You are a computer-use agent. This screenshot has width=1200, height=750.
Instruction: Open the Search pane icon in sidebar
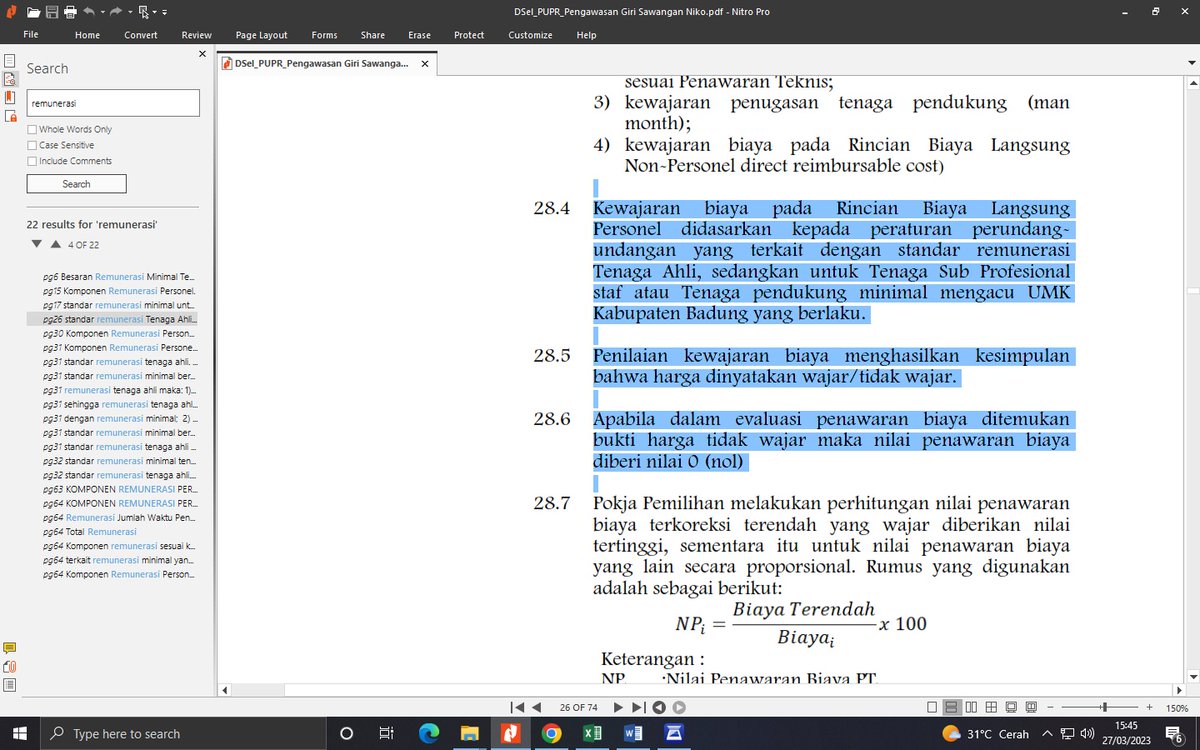pyautogui.click(x=9, y=78)
